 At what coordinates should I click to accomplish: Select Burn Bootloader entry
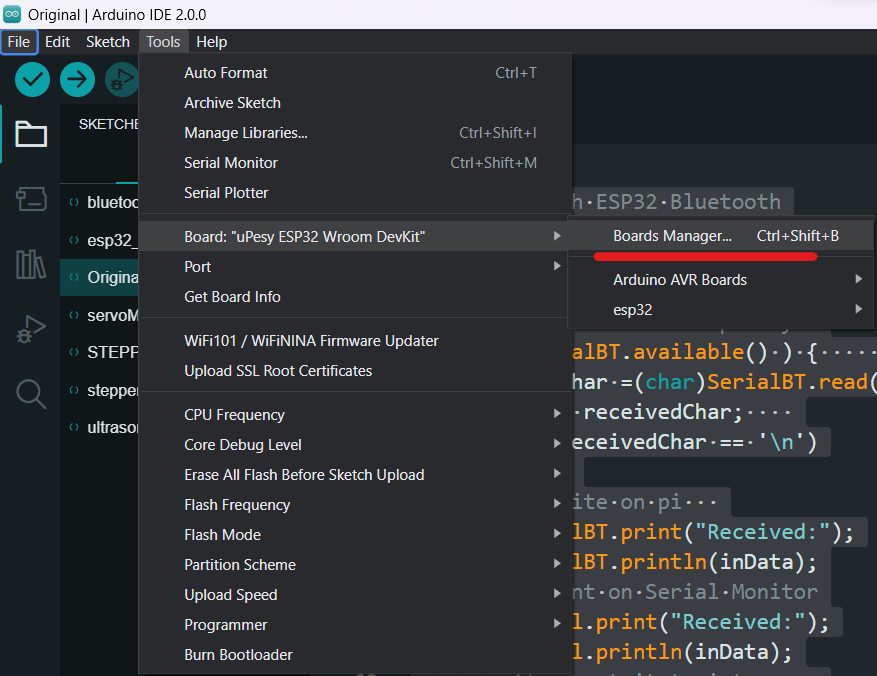355,655
